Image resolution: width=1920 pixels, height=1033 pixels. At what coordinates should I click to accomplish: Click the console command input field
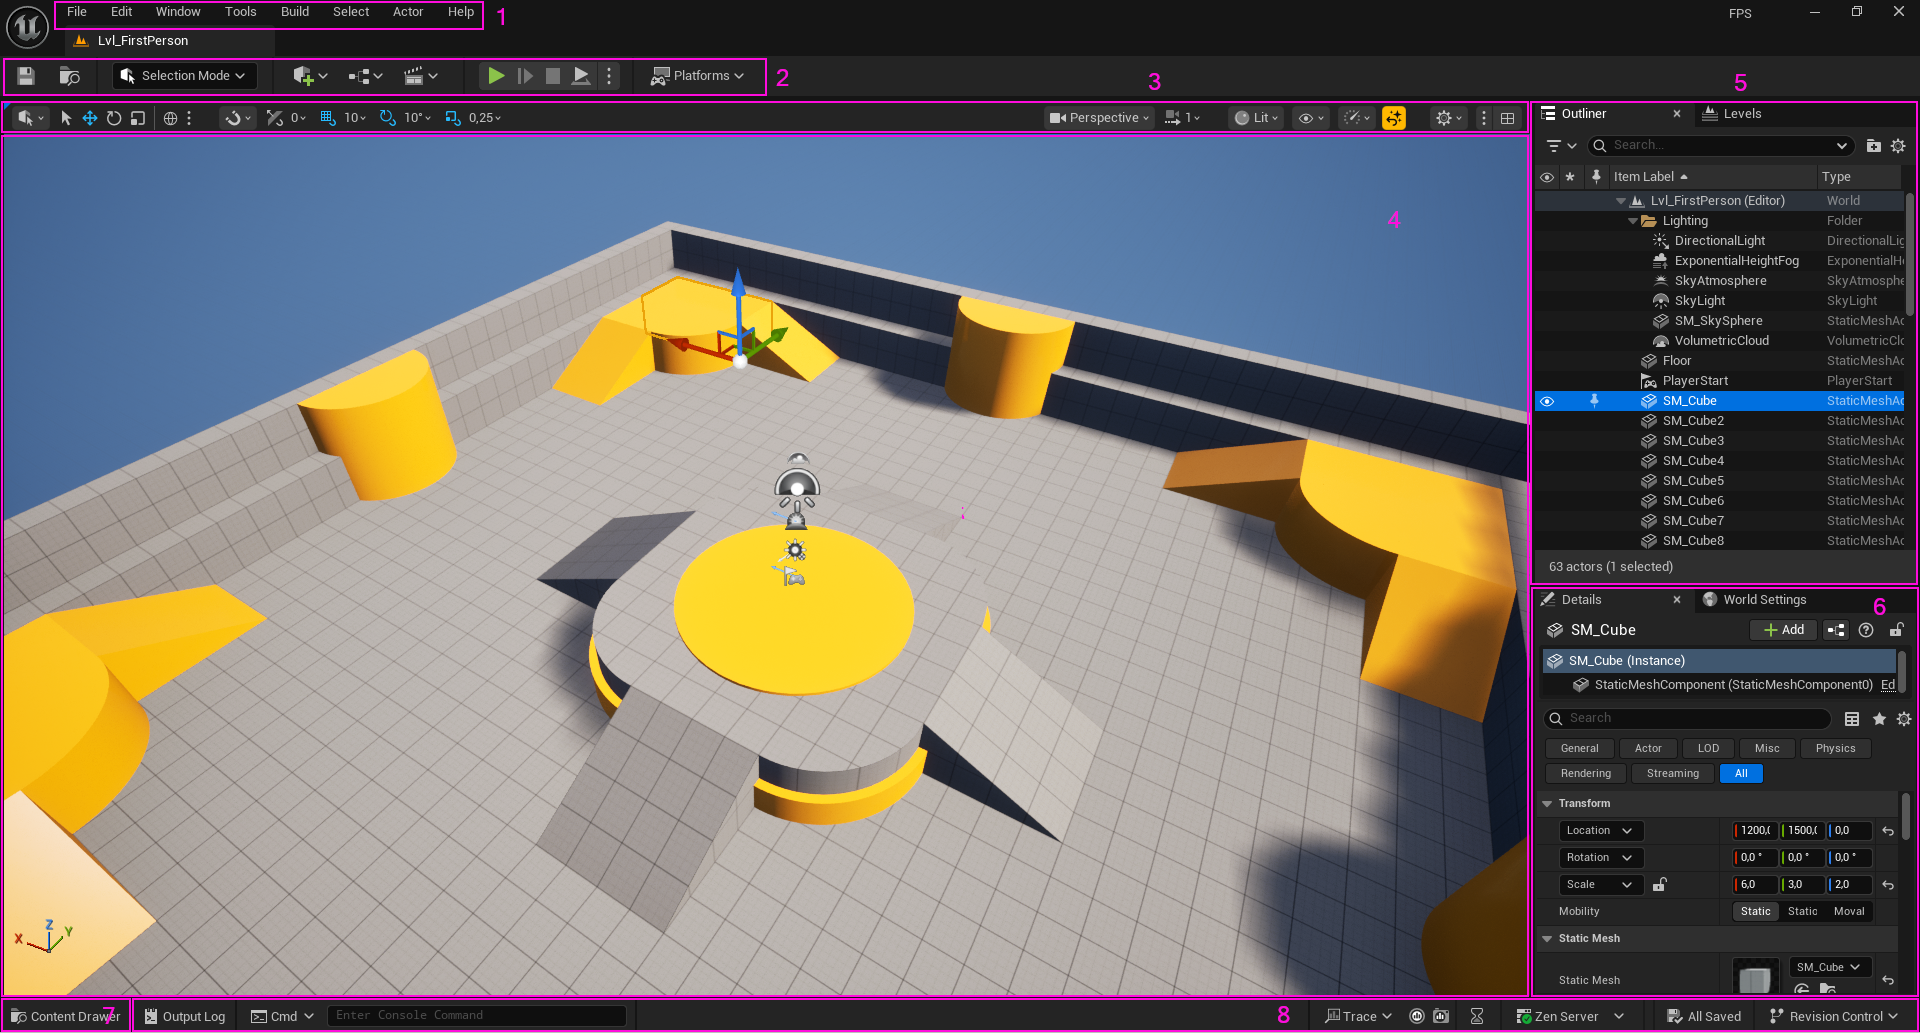[476, 1016]
